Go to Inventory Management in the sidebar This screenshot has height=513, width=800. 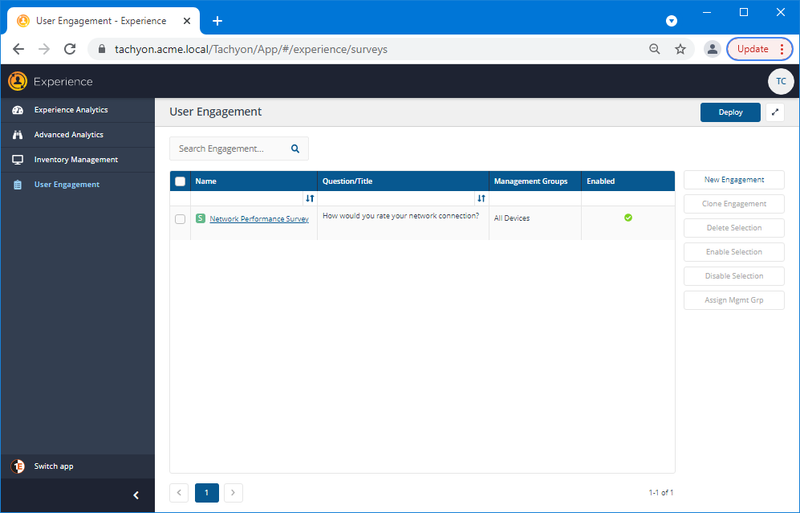pos(75,160)
